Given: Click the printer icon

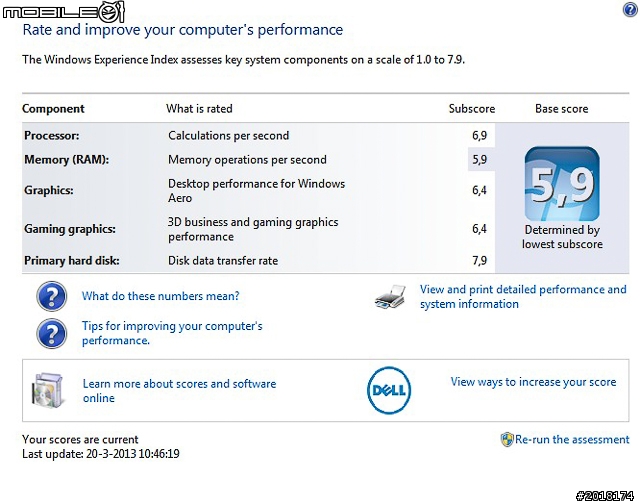Looking at the screenshot, I should coord(390,297).
